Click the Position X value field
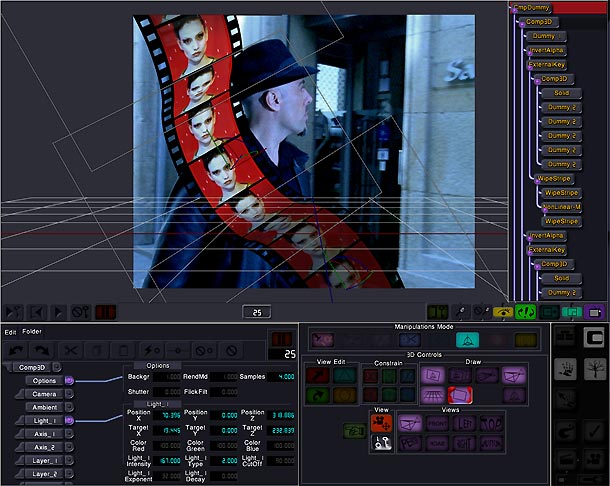 [169, 414]
